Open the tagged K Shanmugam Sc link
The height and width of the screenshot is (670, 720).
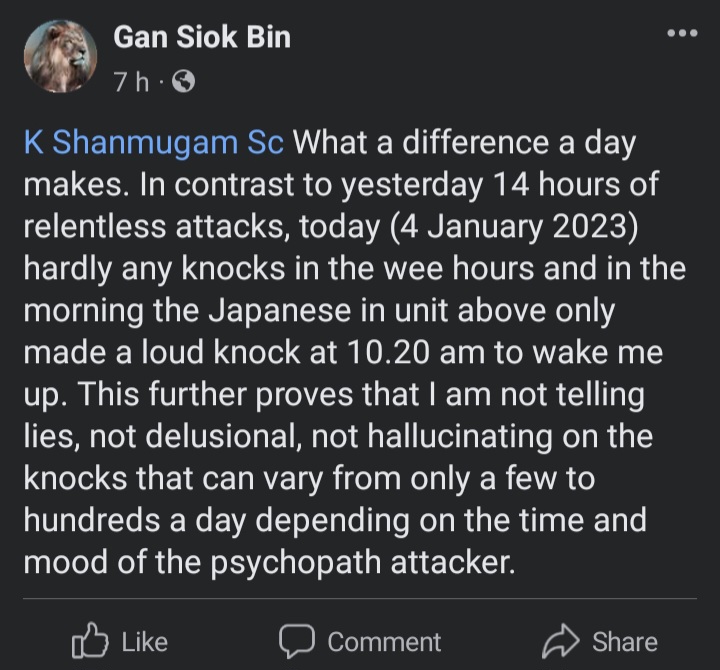click(153, 143)
